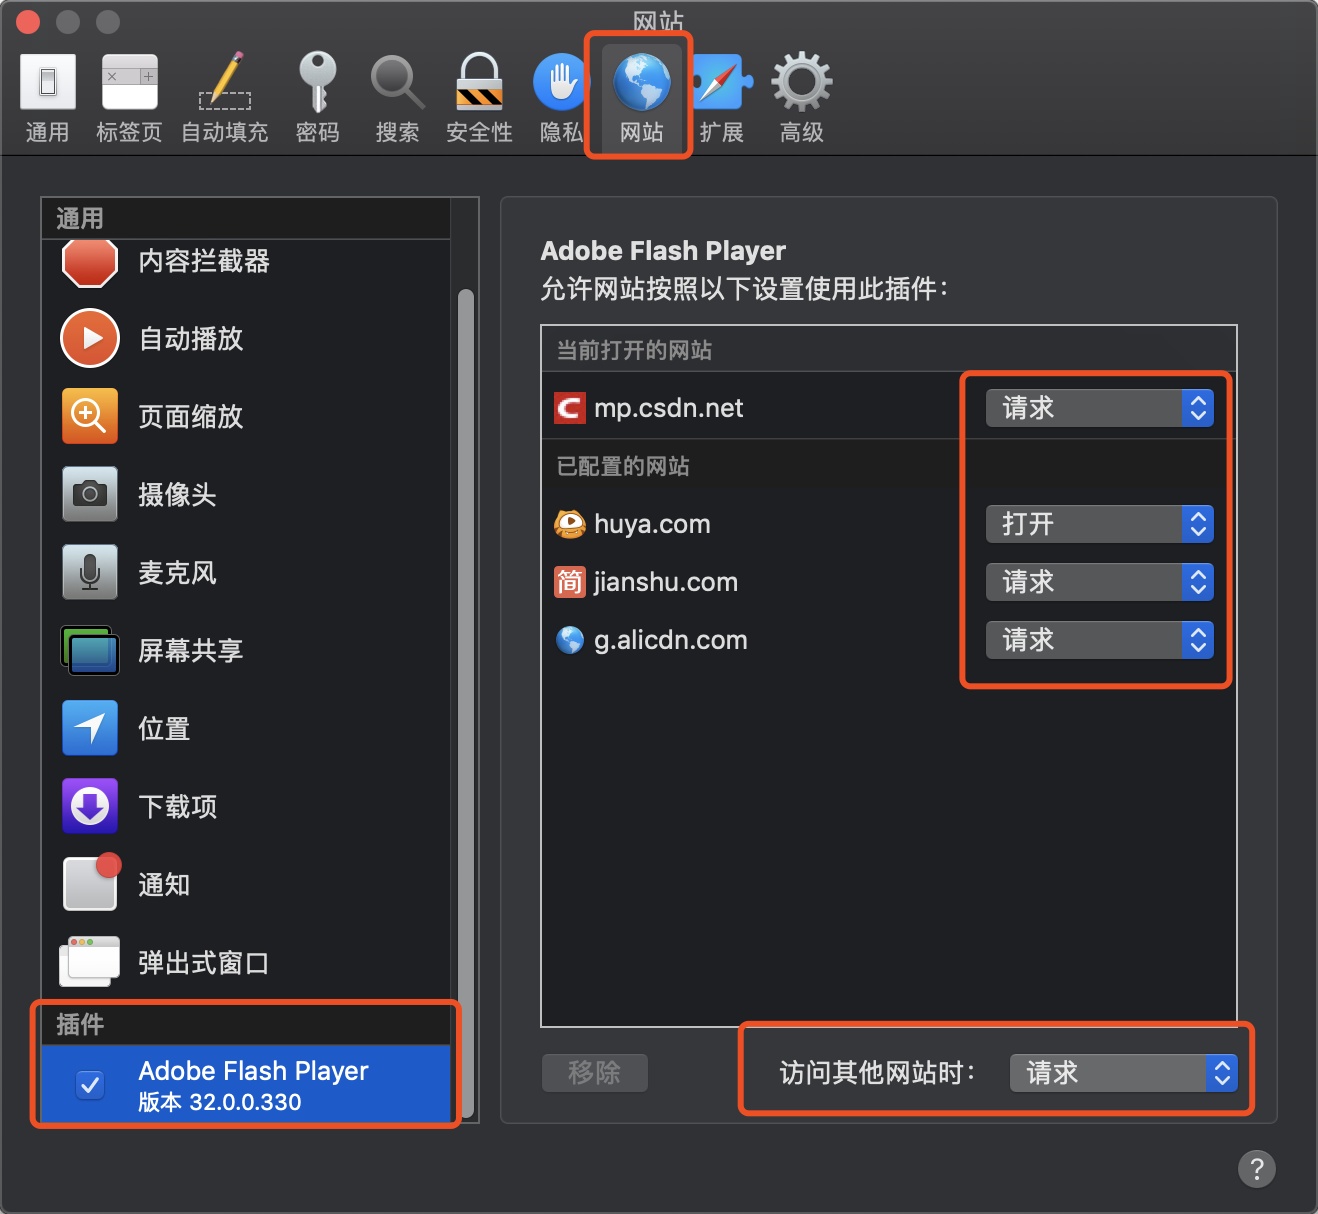Select the 网站 Websites globe icon

pyautogui.click(x=641, y=82)
